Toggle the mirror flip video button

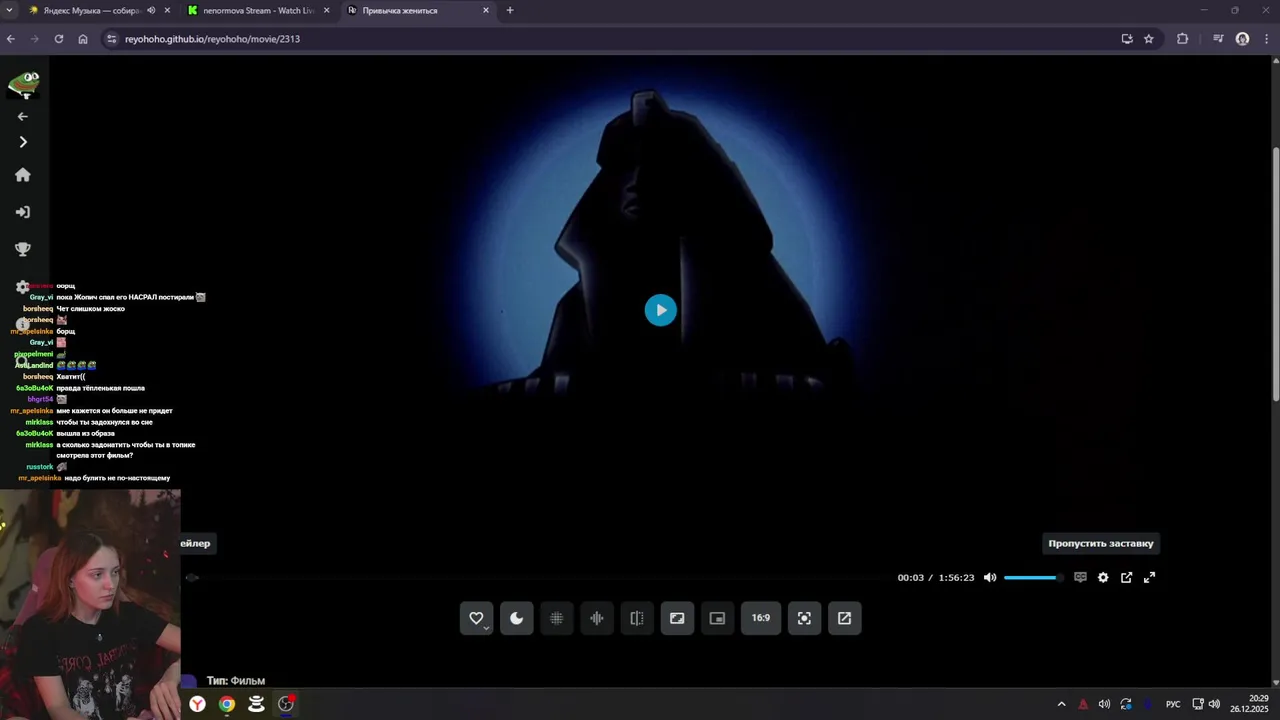coord(637,618)
